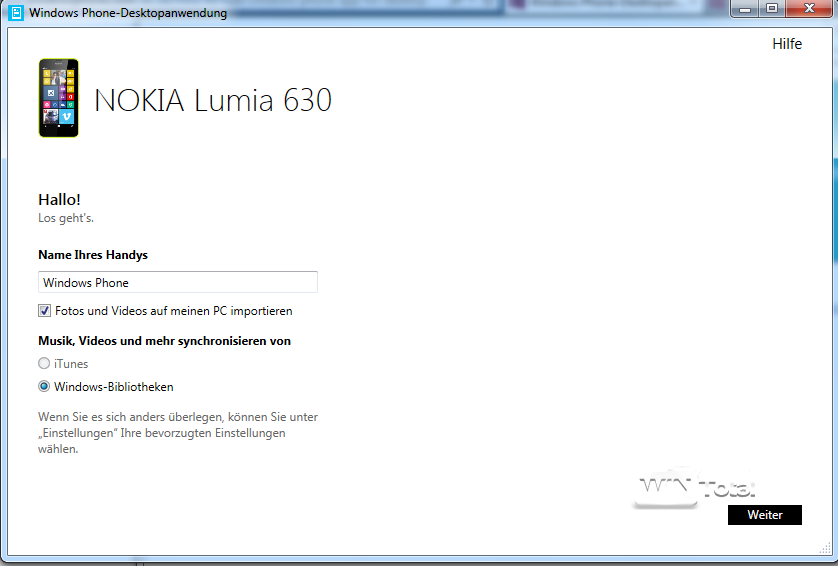
Task: Close the Windows Phone desktop application window
Action: coord(809,9)
